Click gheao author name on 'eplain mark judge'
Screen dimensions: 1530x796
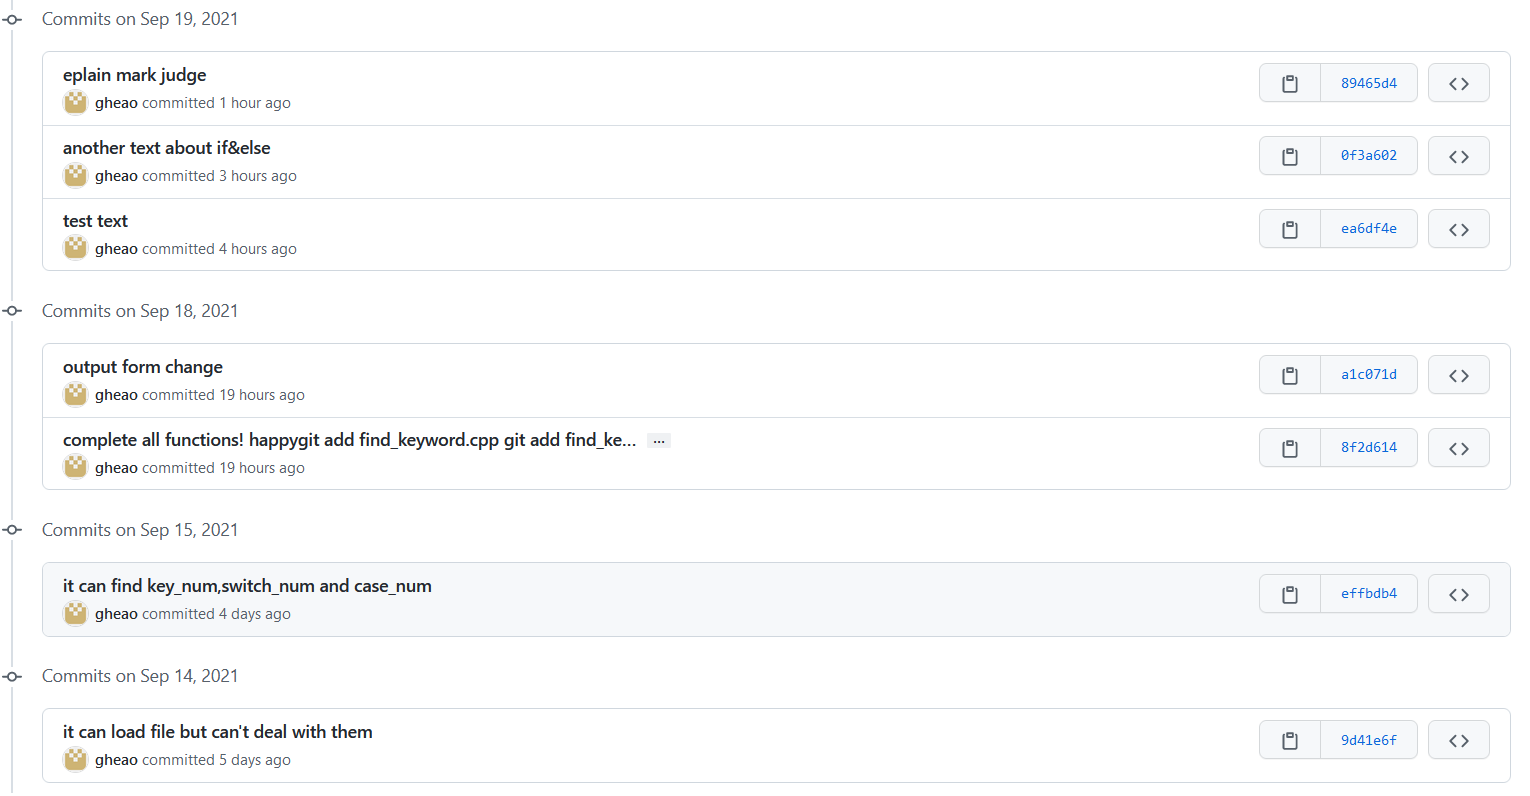point(116,103)
